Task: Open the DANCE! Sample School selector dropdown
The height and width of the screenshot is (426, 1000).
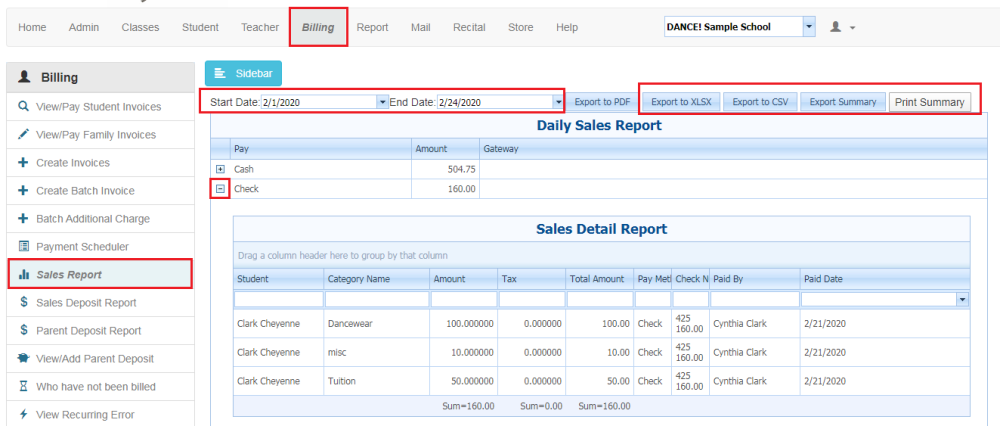Action: tap(809, 27)
